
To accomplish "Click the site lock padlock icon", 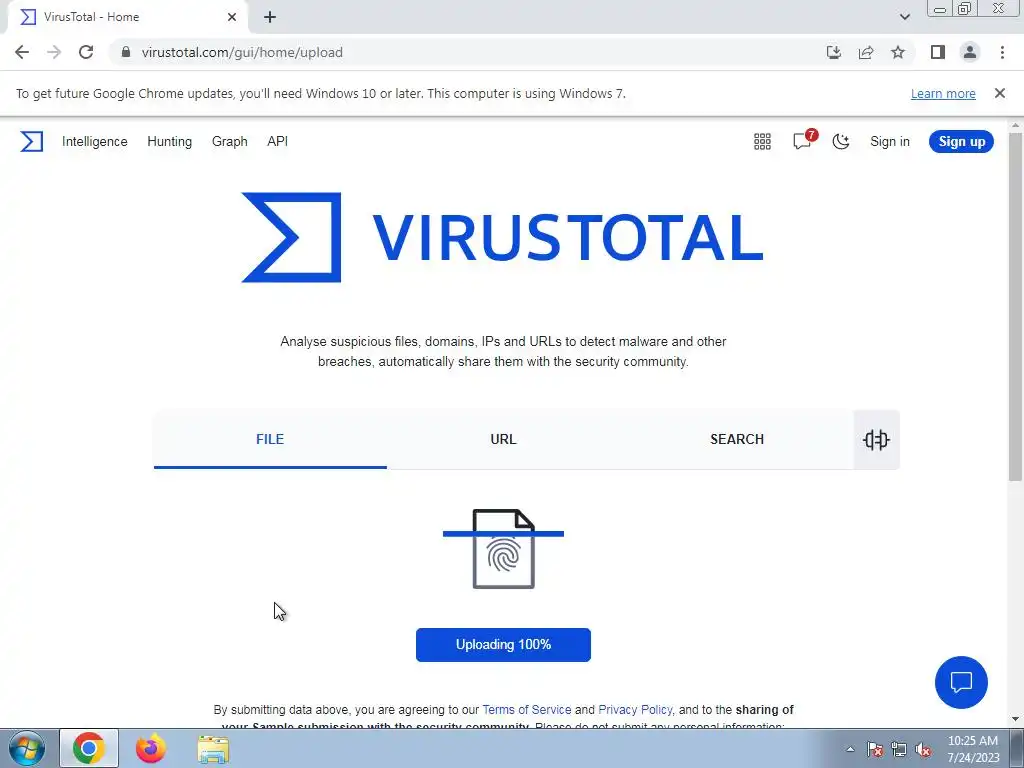I will [x=126, y=52].
